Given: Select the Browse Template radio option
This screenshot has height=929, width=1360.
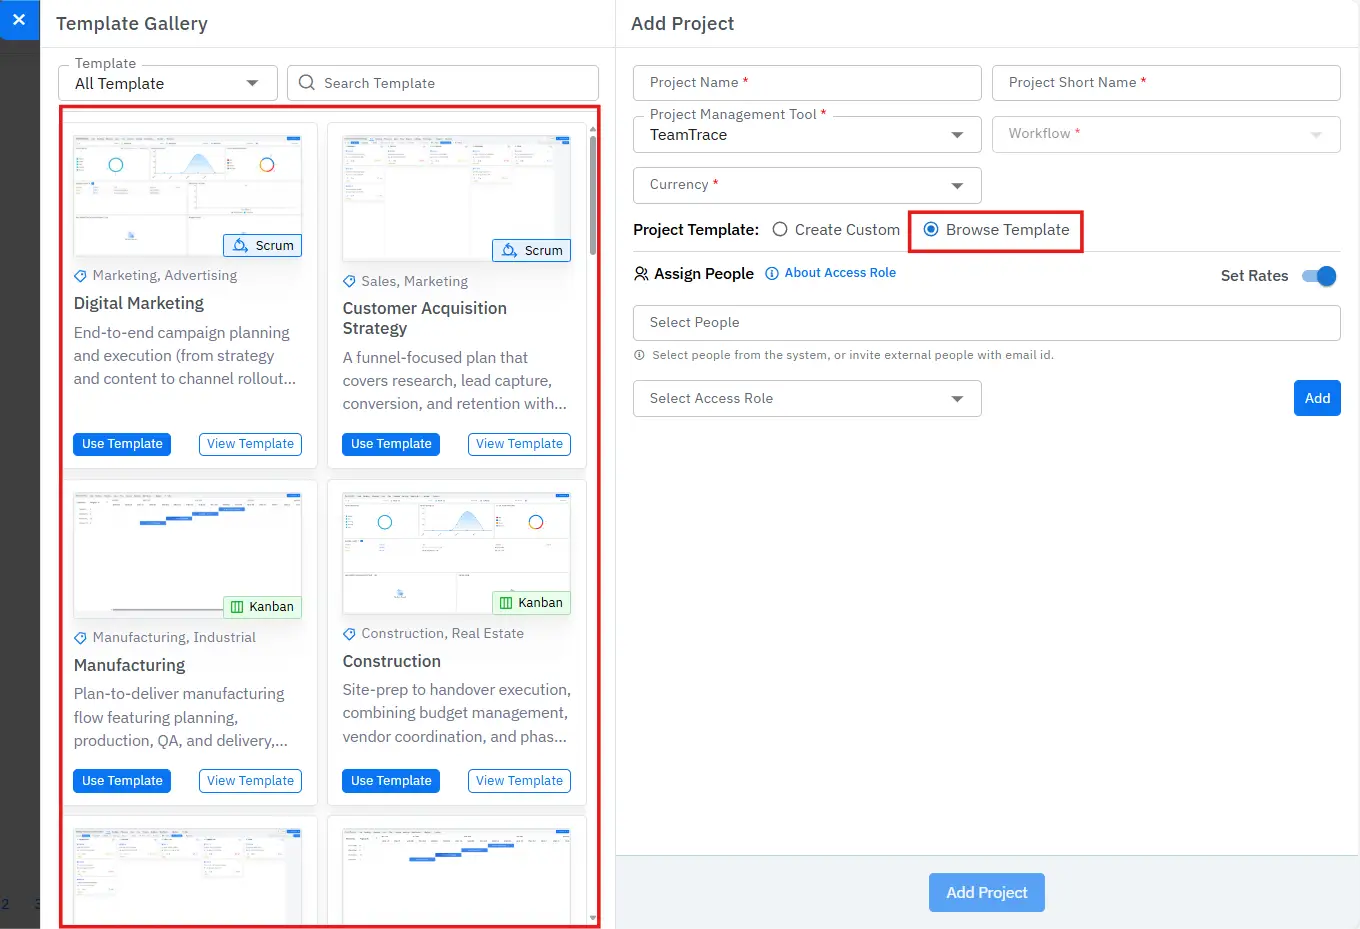Looking at the screenshot, I should [931, 230].
